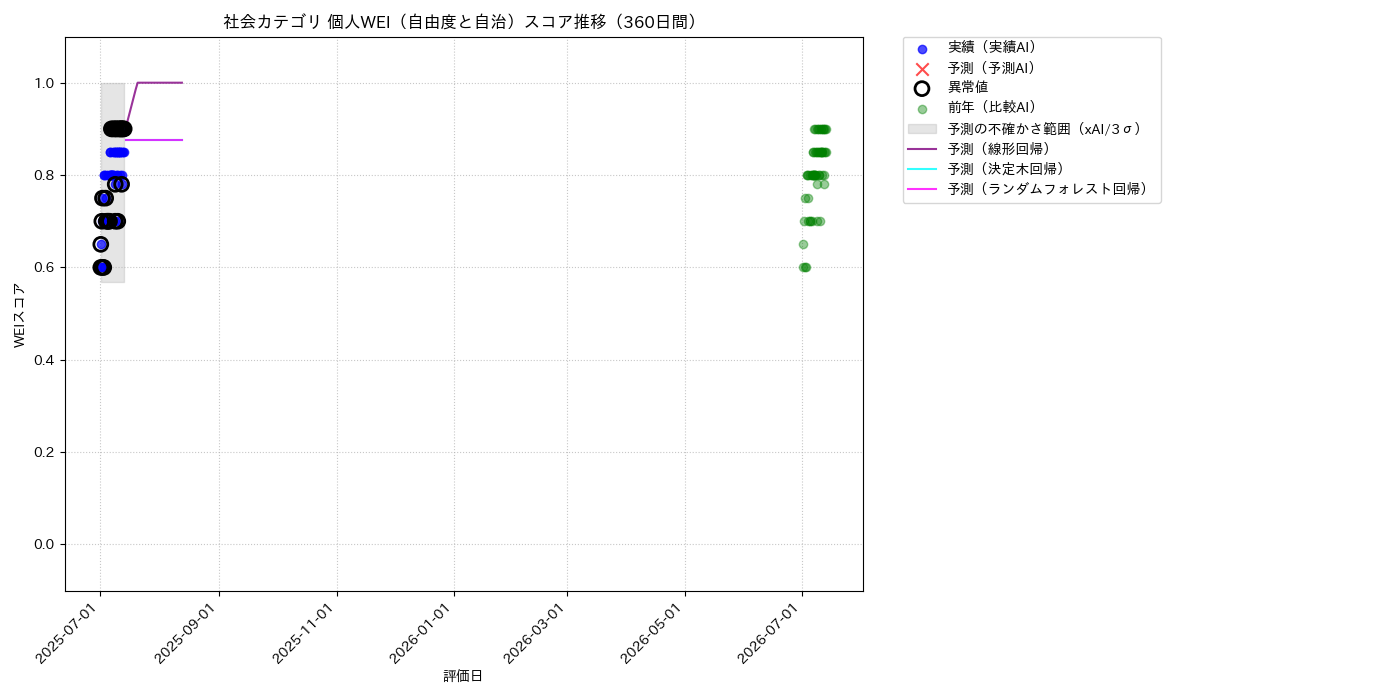Click the green dot 前年 legend marker
1400x700 pixels.
tap(922, 109)
